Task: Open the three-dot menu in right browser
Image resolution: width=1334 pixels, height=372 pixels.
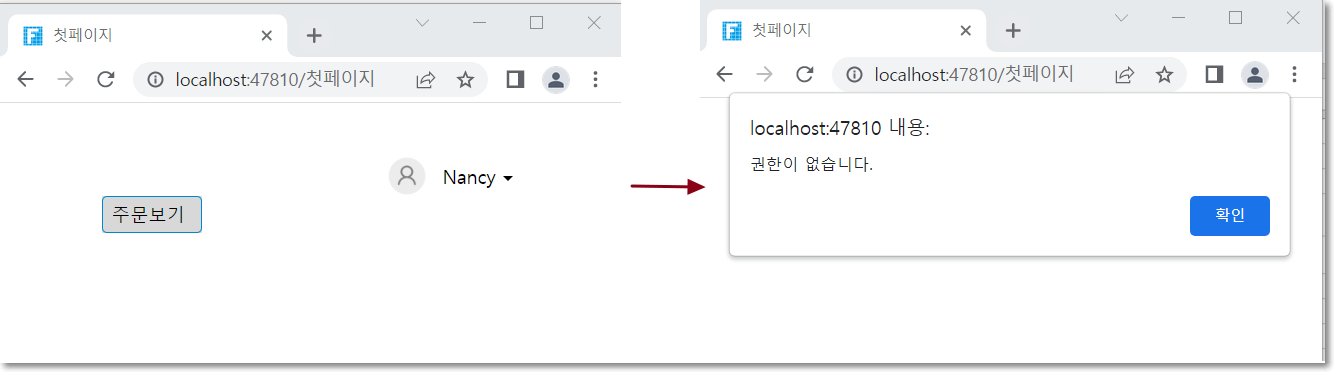Action: click(1295, 74)
